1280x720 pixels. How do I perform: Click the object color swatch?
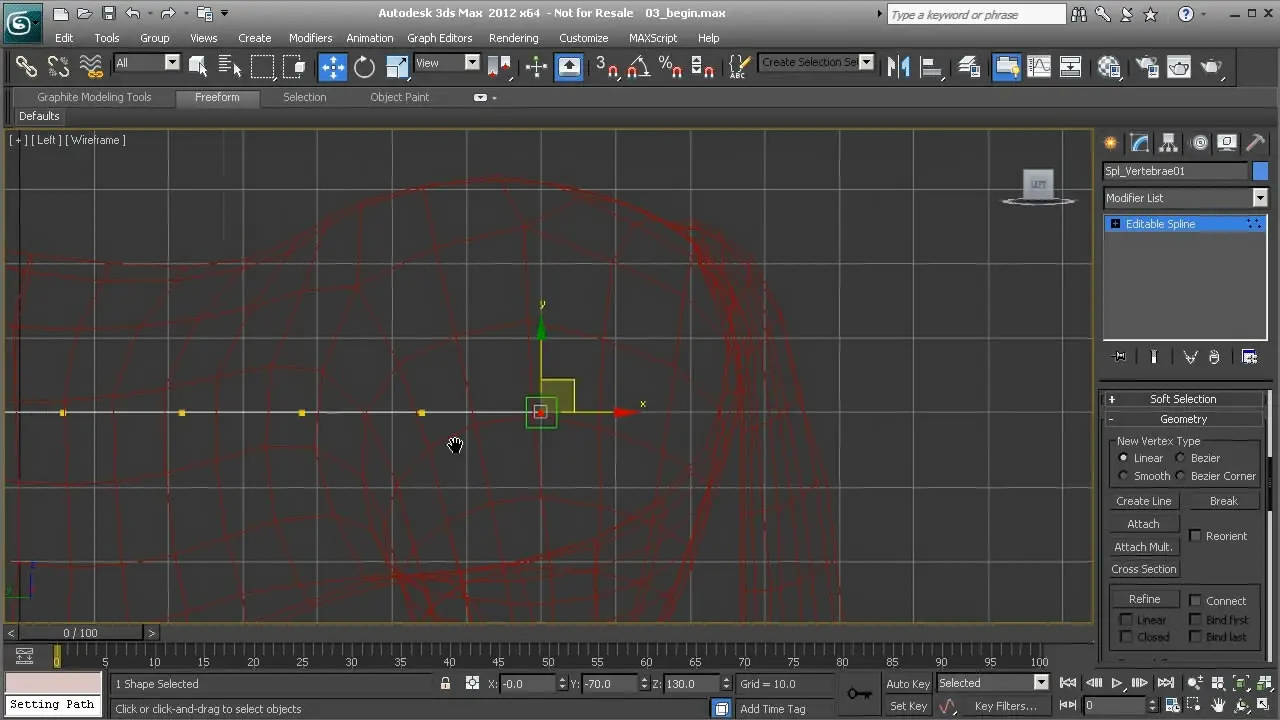point(1260,171)
